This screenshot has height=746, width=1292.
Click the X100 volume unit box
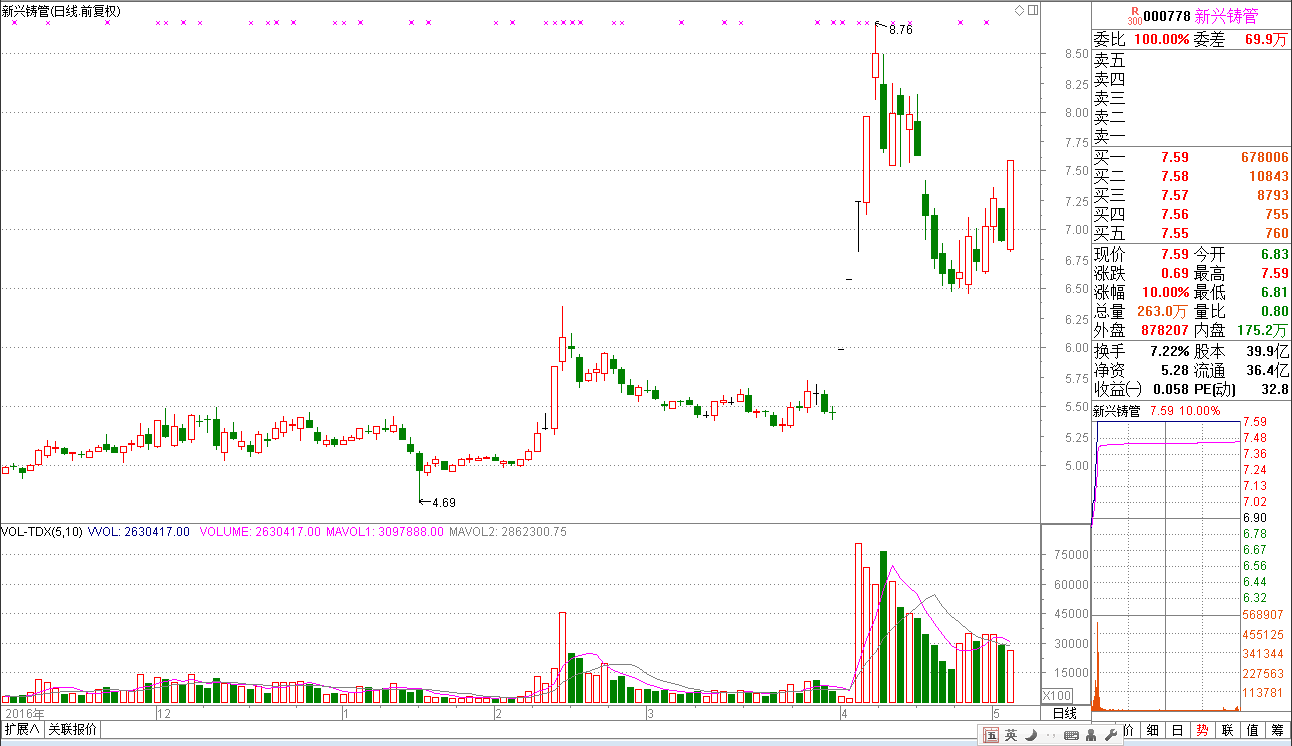(x=1057, y=696)
